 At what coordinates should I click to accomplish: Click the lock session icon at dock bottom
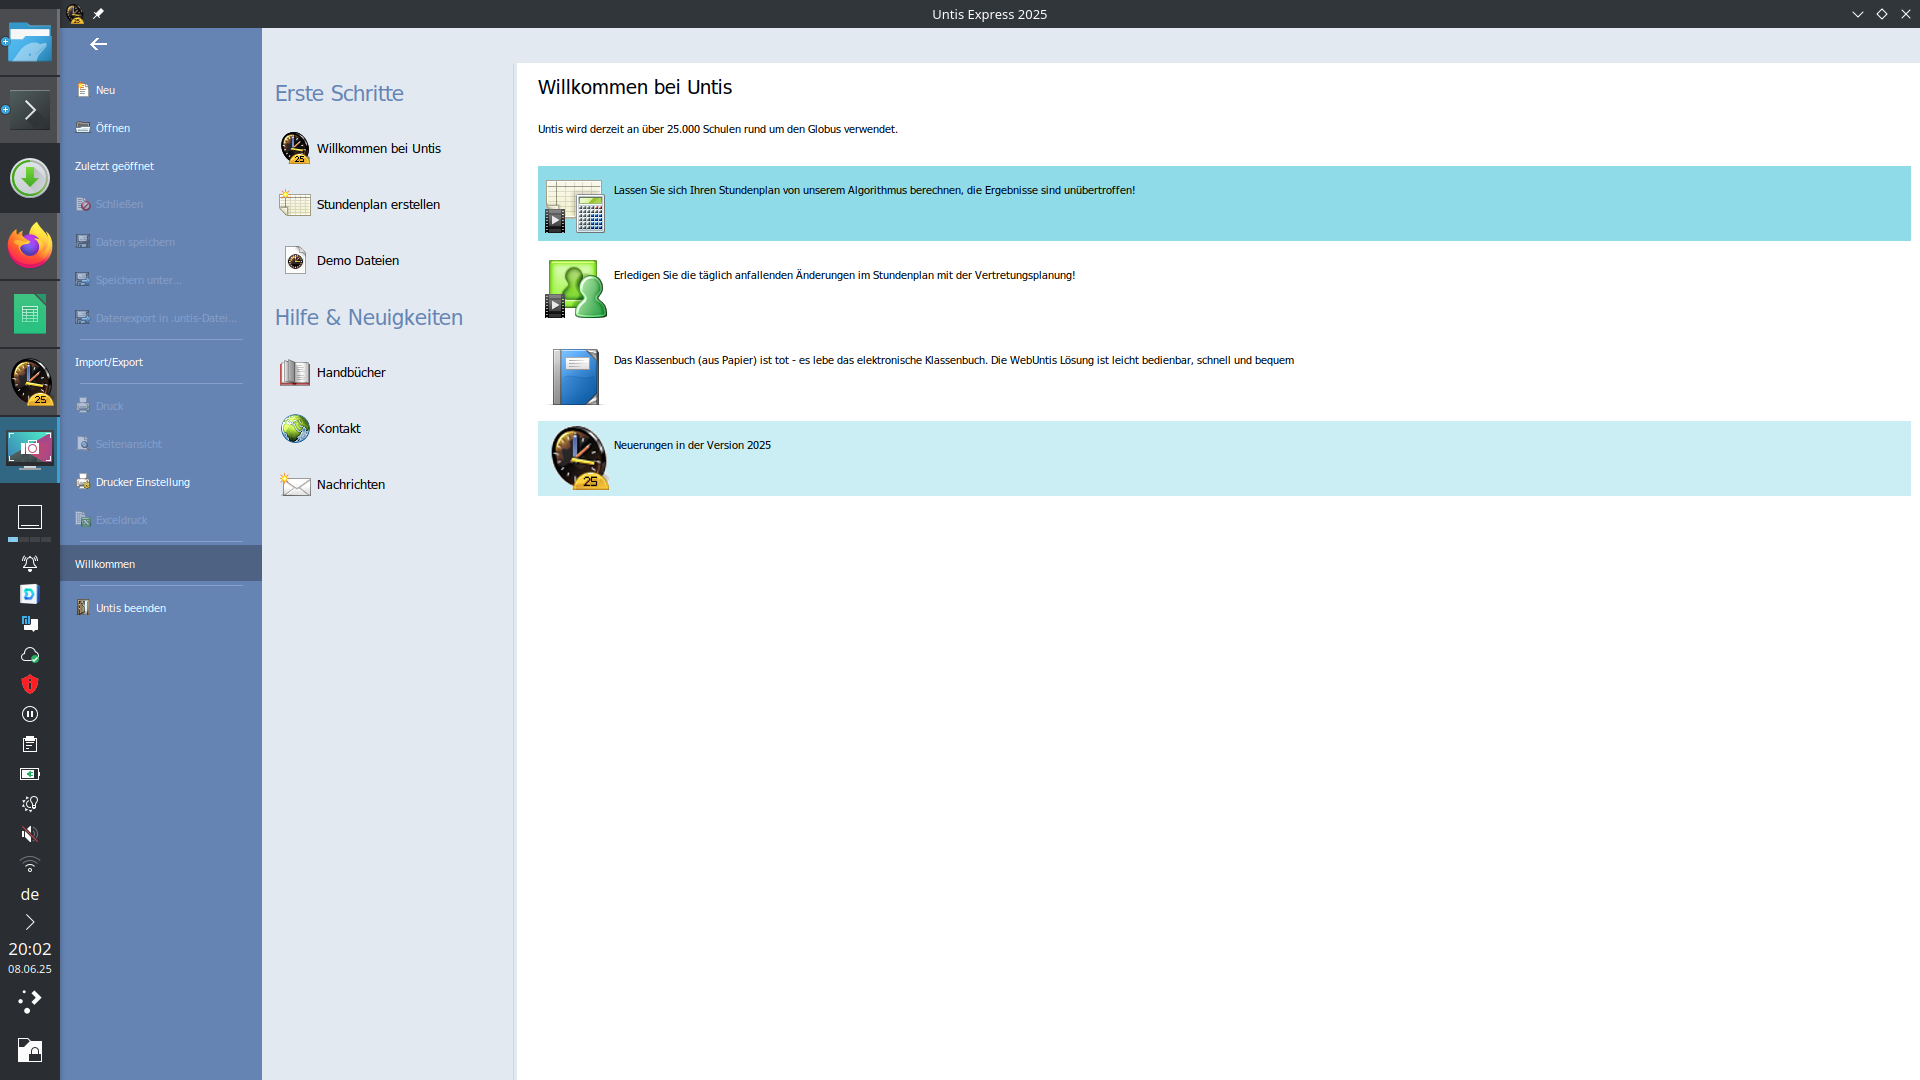(x=30, y=1050)
